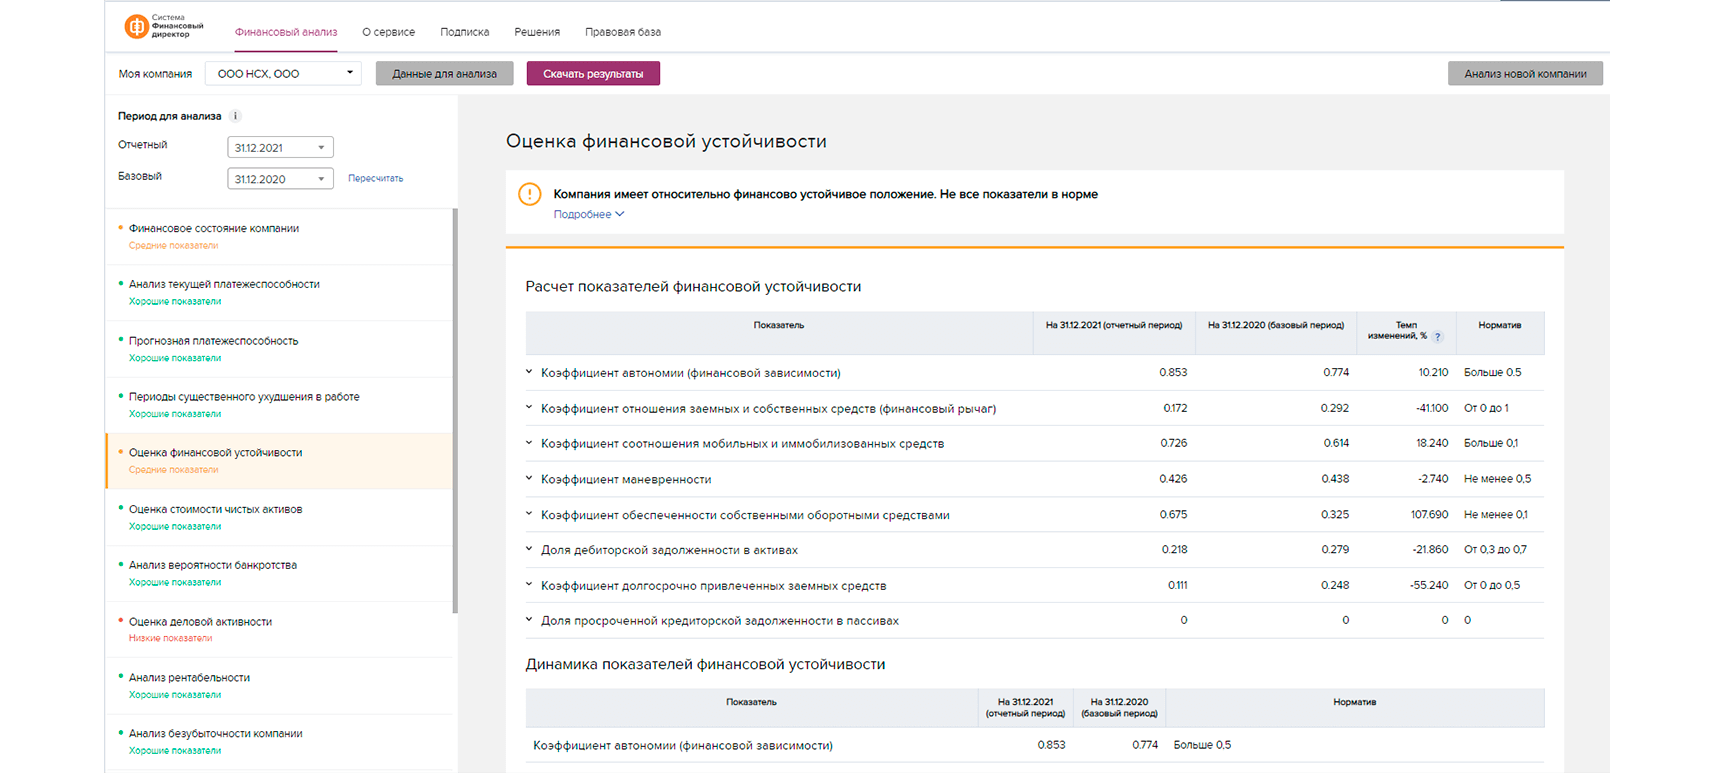Expand the Коэффициент автономии row chevron
1714x773 pixels.
point(529,372)
